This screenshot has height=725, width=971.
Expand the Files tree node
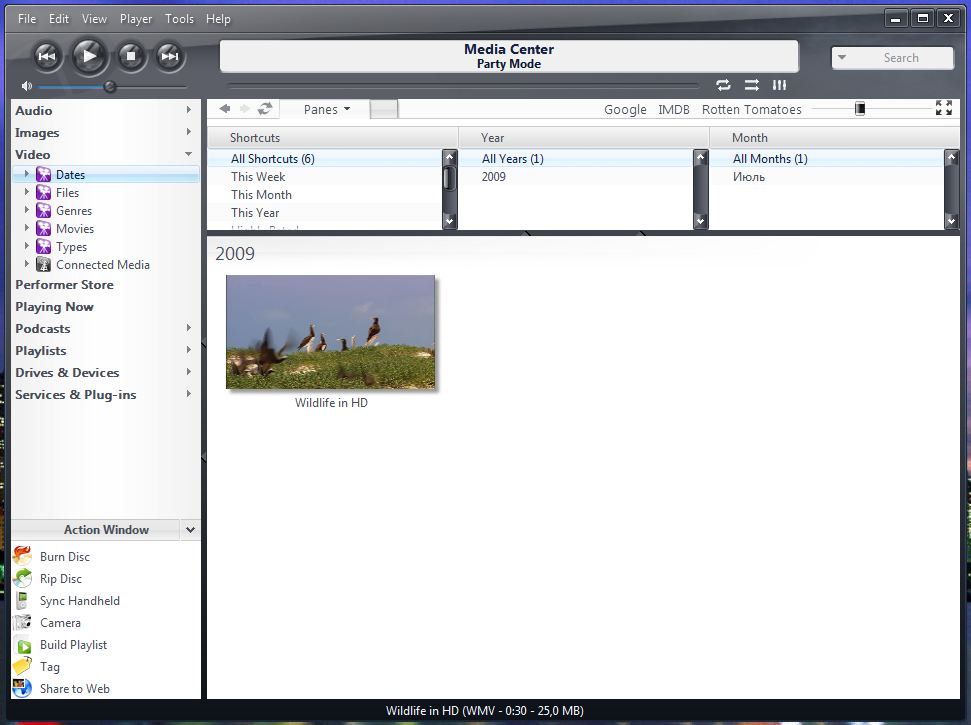pos(27,192)
